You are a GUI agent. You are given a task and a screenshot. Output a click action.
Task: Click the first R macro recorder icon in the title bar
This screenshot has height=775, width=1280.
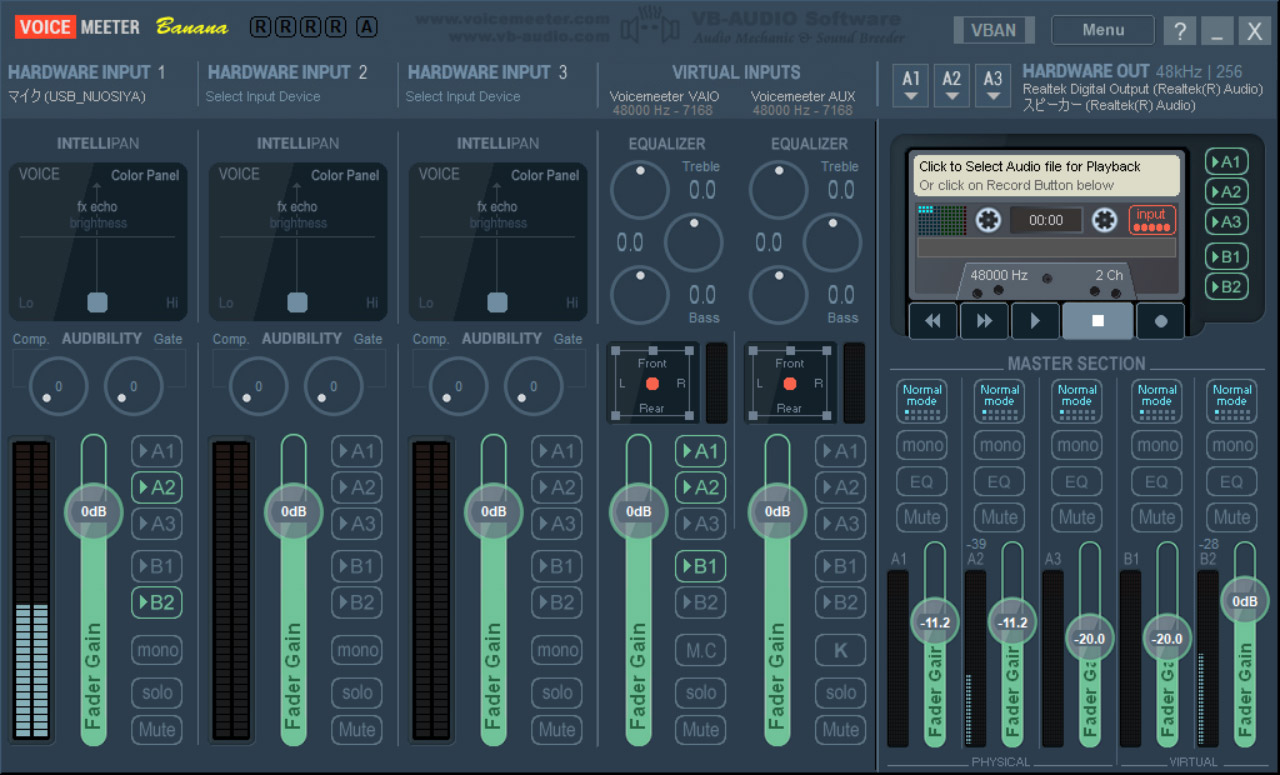pyautogui.click(x=259, y=28)
